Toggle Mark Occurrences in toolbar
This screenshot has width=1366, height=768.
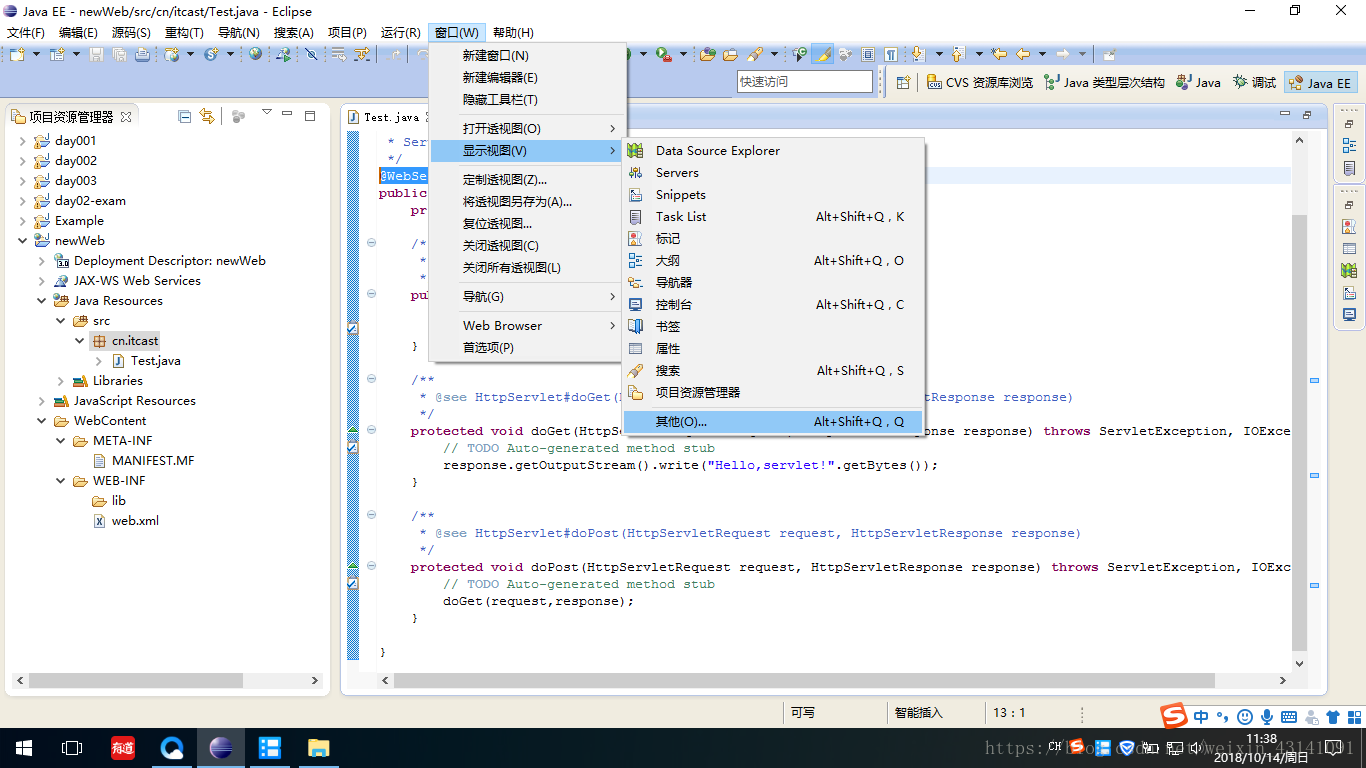pos(822,54)
